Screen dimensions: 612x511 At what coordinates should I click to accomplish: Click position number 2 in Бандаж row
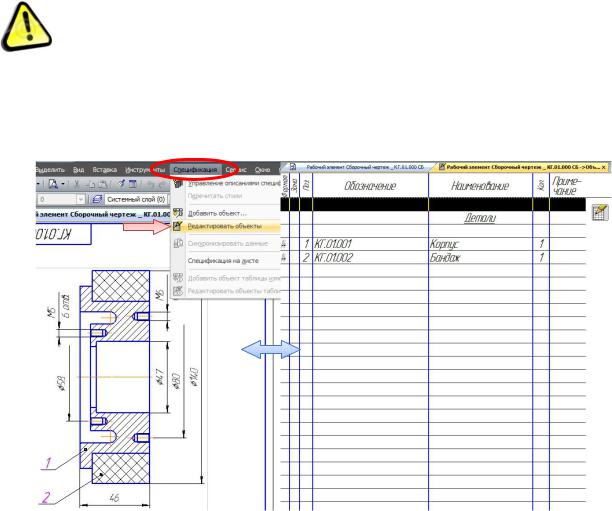pyautogui.click(x=306, y=258)
